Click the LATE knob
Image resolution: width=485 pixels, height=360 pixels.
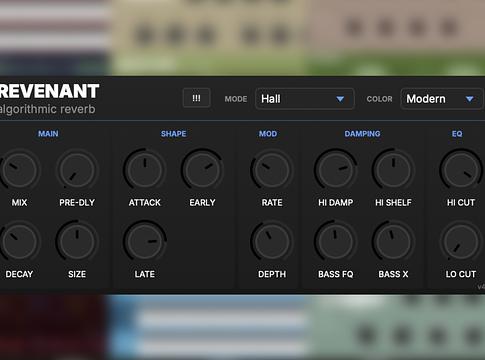pyautogui.click(x=144, y=242)
